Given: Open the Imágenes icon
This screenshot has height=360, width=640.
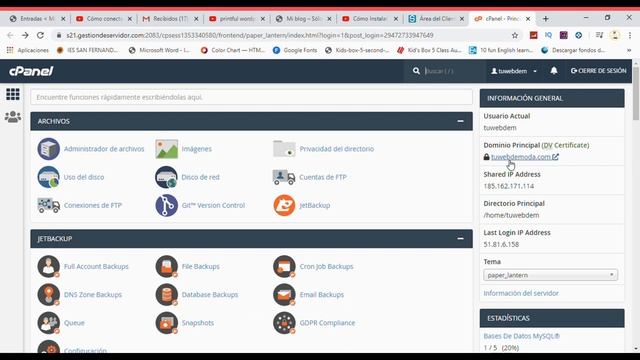Looking at the screenshot, I should pos(166,149).
